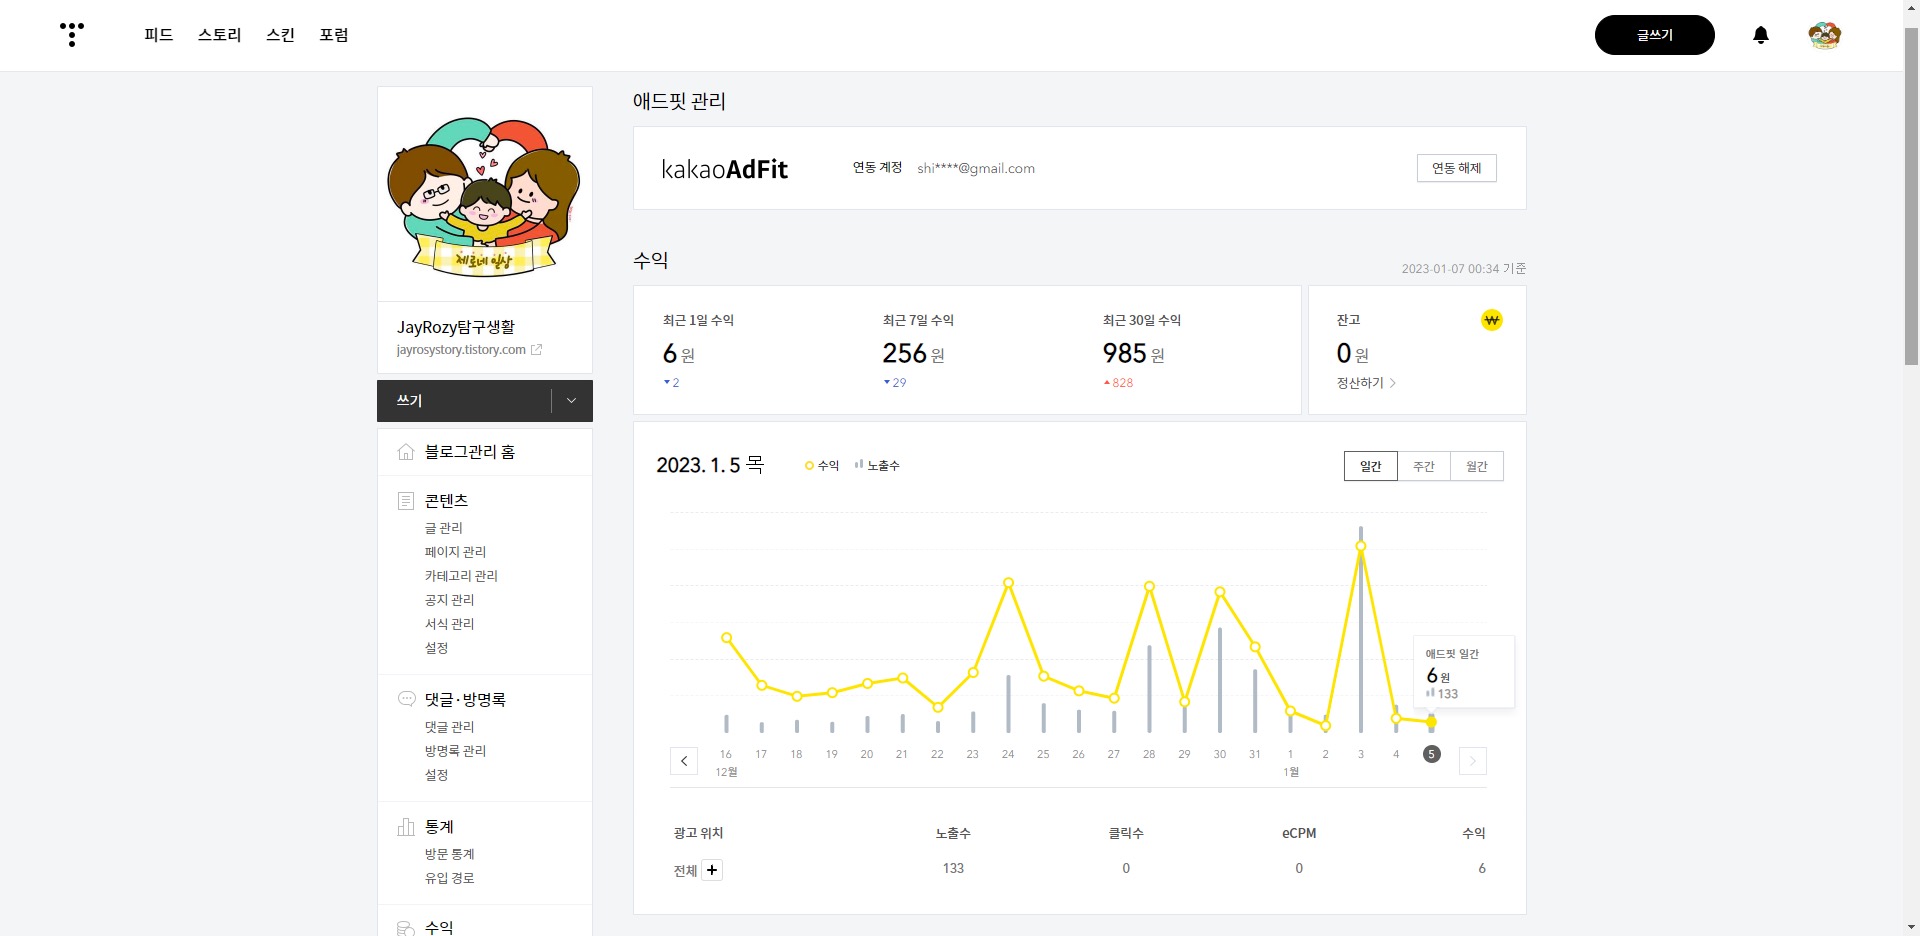Click the 노출수 value 133 in table
The width and height of the screenshot is (1920, 936).
point(953,868)
